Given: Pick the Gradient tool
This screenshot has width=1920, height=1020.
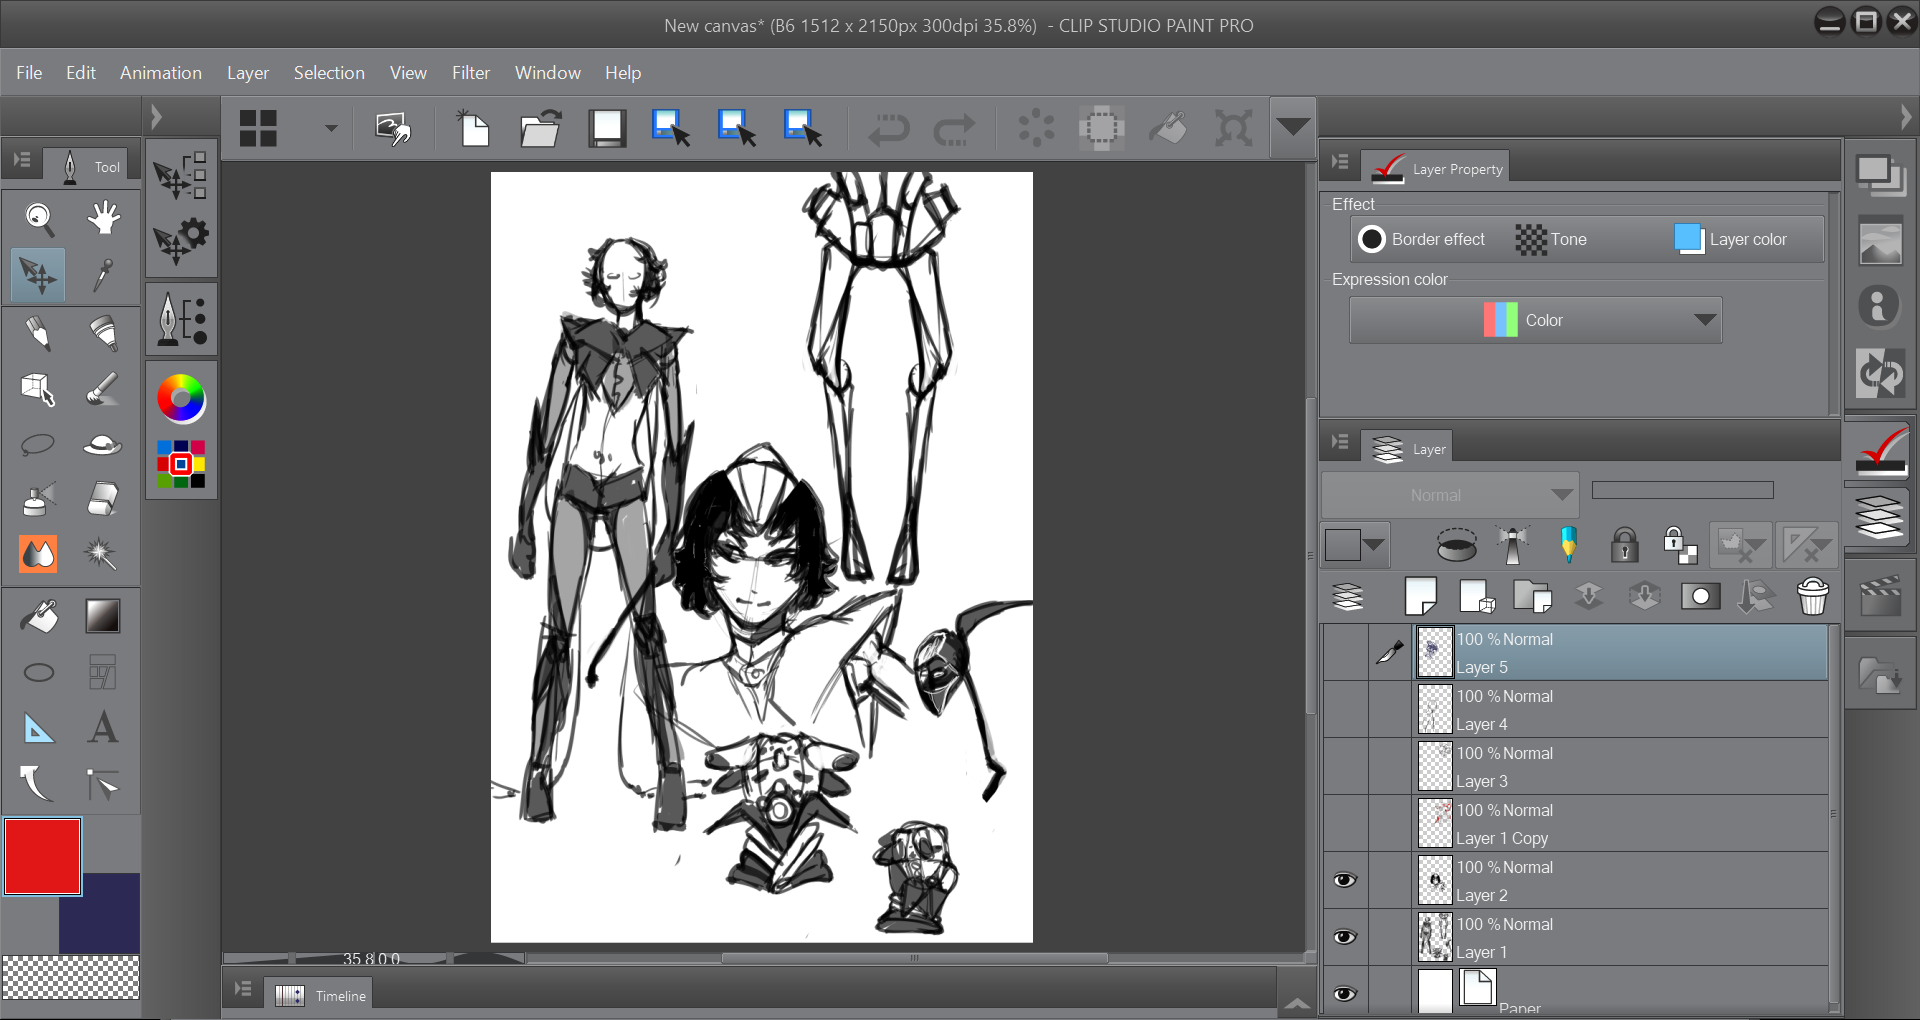Looking at the screenshot, I should [x=102, y=616].
